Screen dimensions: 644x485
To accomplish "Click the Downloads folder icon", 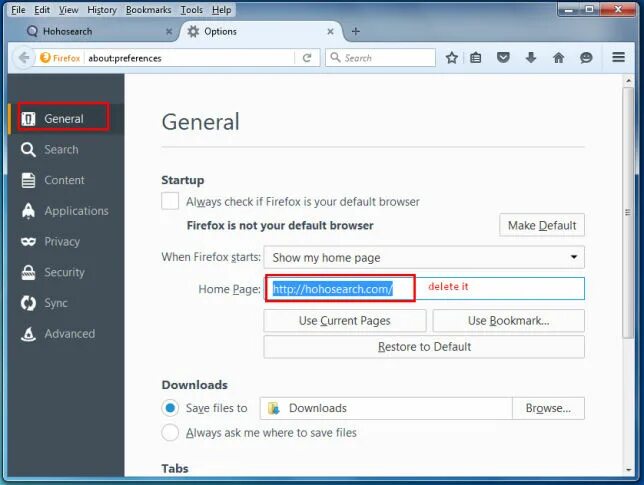I will pyautogui.click(x=274, y=408).
